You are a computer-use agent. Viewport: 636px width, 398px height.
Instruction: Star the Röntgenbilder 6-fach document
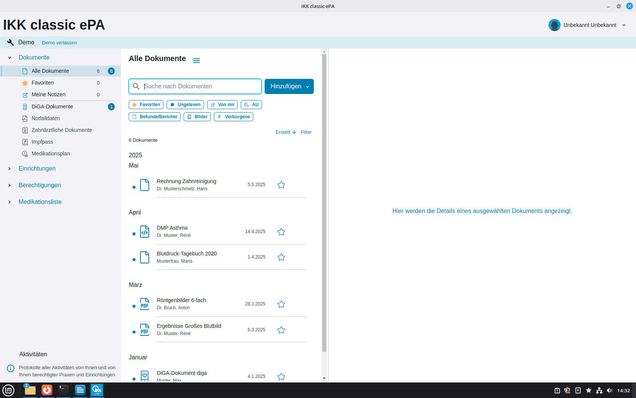[x=281, y=304]
